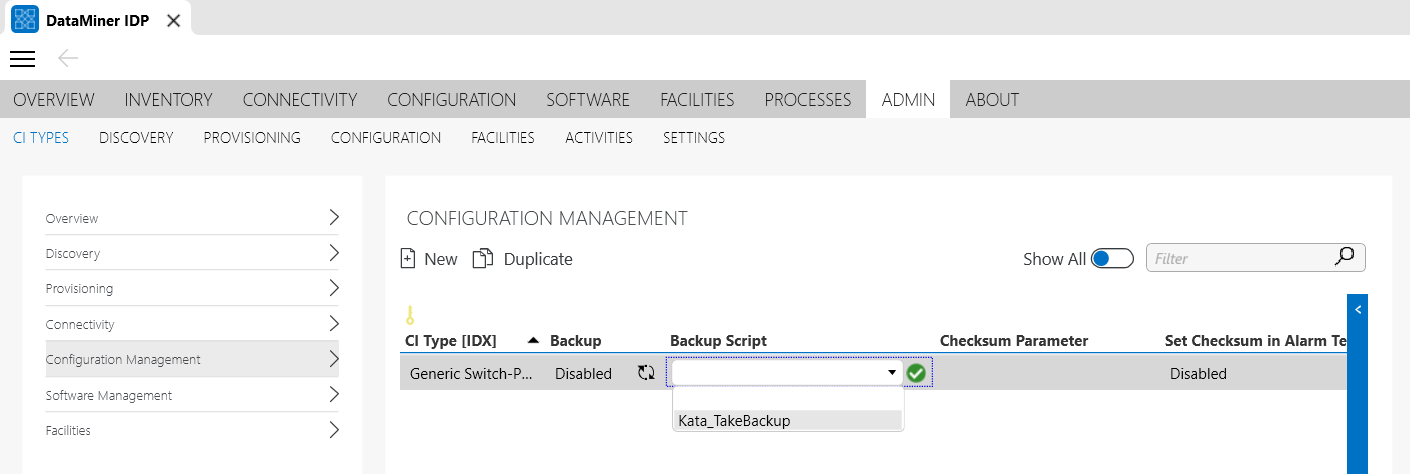Click the sort arrow next to CI Type
Viewport: 1410px width, 474px height.
coord(533,340)
